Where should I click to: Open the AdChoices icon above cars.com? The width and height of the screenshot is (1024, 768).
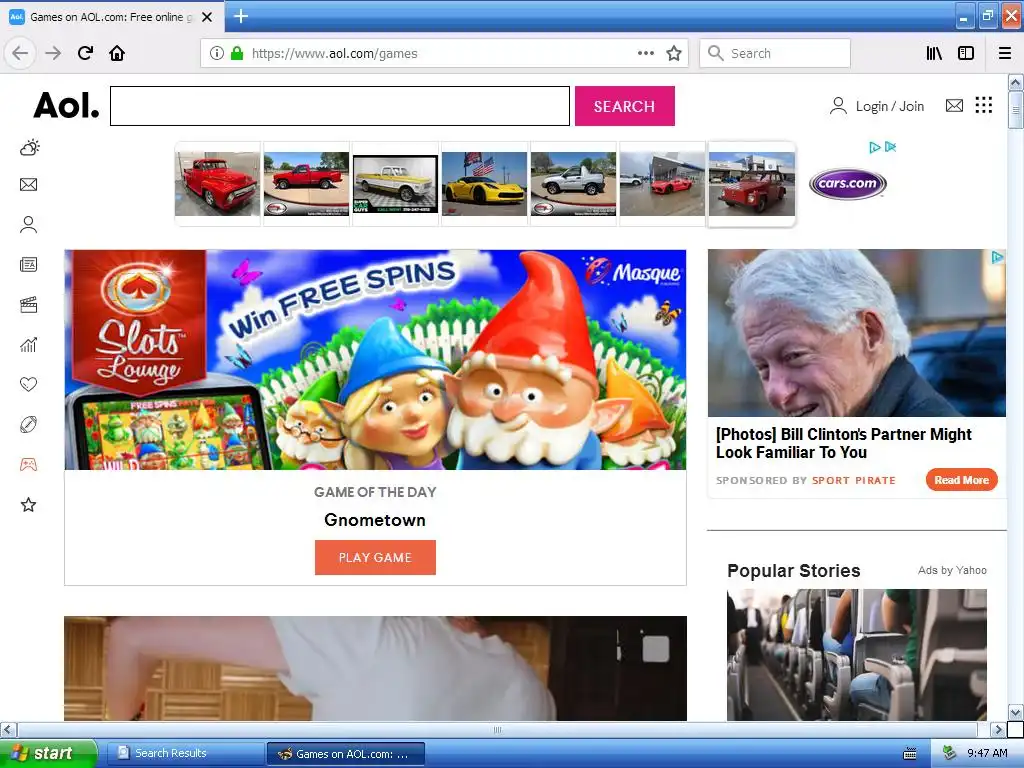point(875,147)
